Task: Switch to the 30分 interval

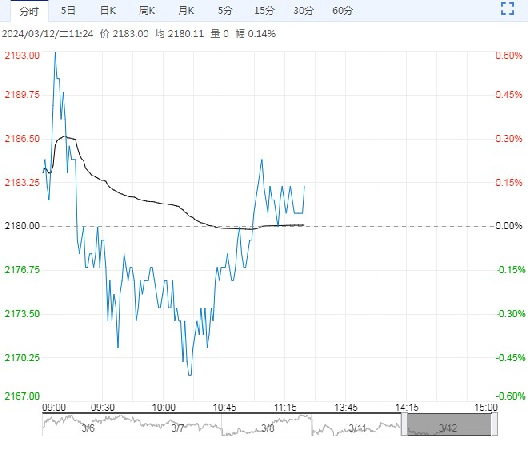Action: (x=303, y=11)
